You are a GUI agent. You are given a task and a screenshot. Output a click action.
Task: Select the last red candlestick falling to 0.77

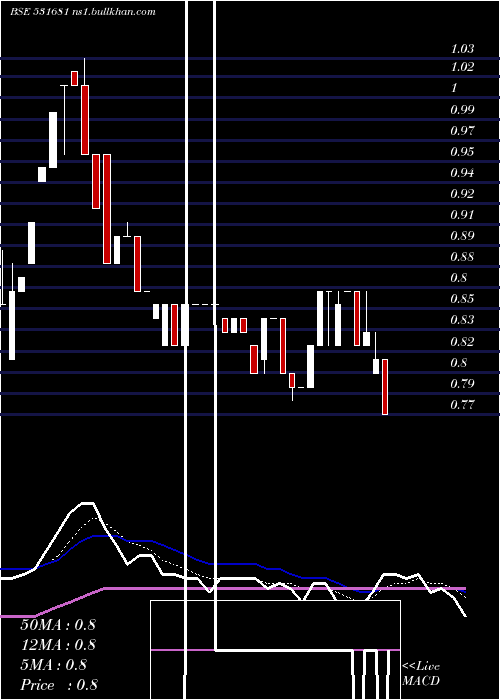[x=385, y=387]
